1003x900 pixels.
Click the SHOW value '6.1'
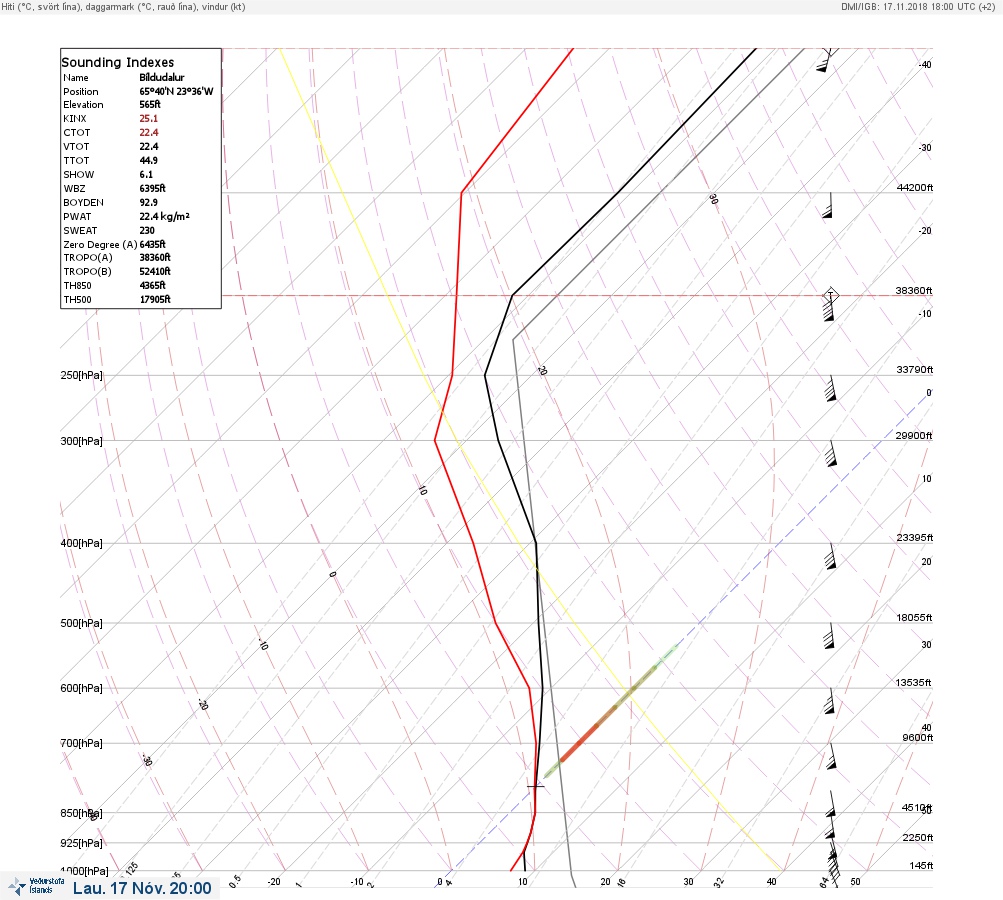point(146,175)
